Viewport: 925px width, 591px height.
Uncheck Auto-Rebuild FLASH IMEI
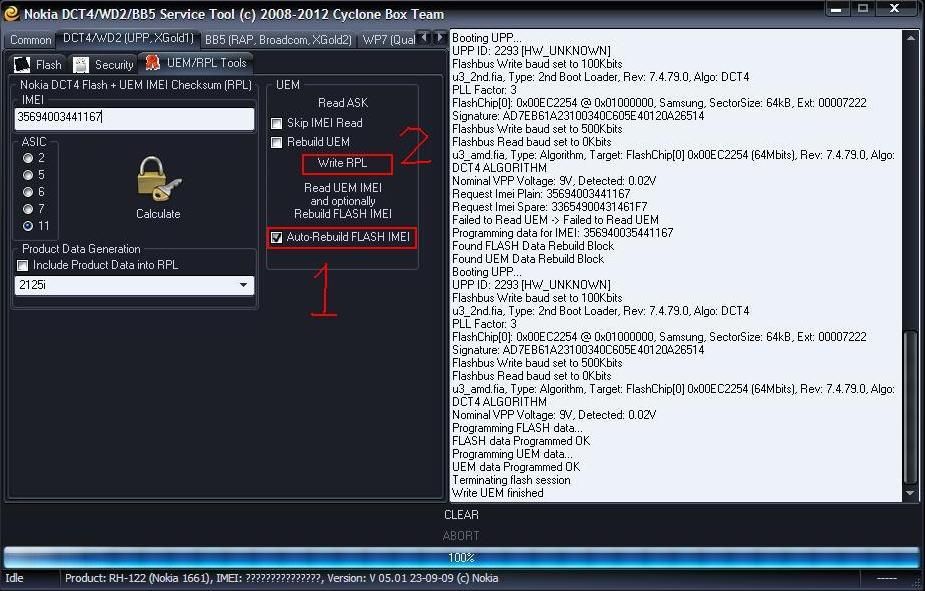pos(277,238)
